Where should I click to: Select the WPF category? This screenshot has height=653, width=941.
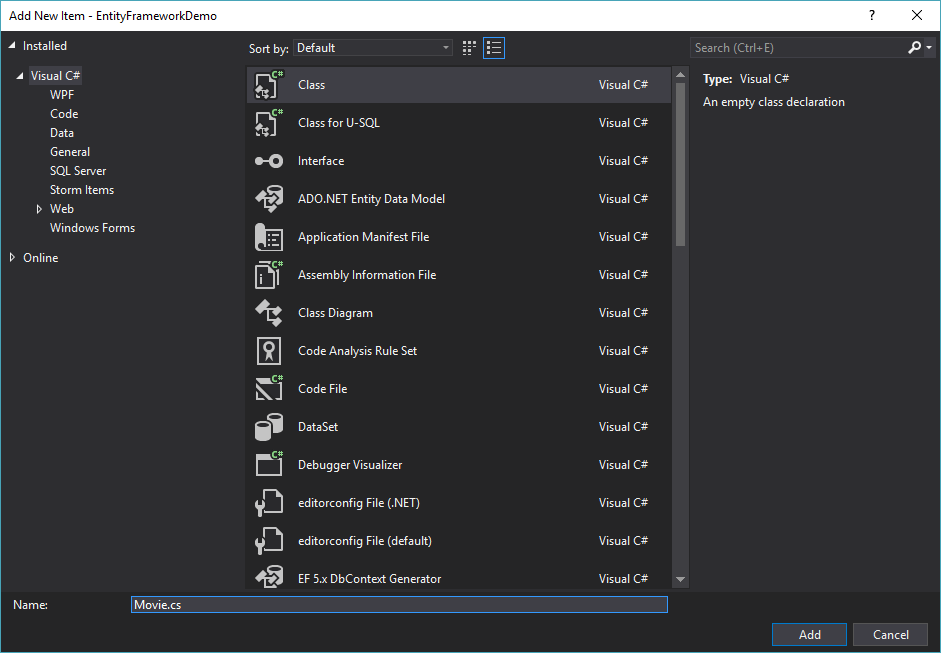[x=62, y=95]
